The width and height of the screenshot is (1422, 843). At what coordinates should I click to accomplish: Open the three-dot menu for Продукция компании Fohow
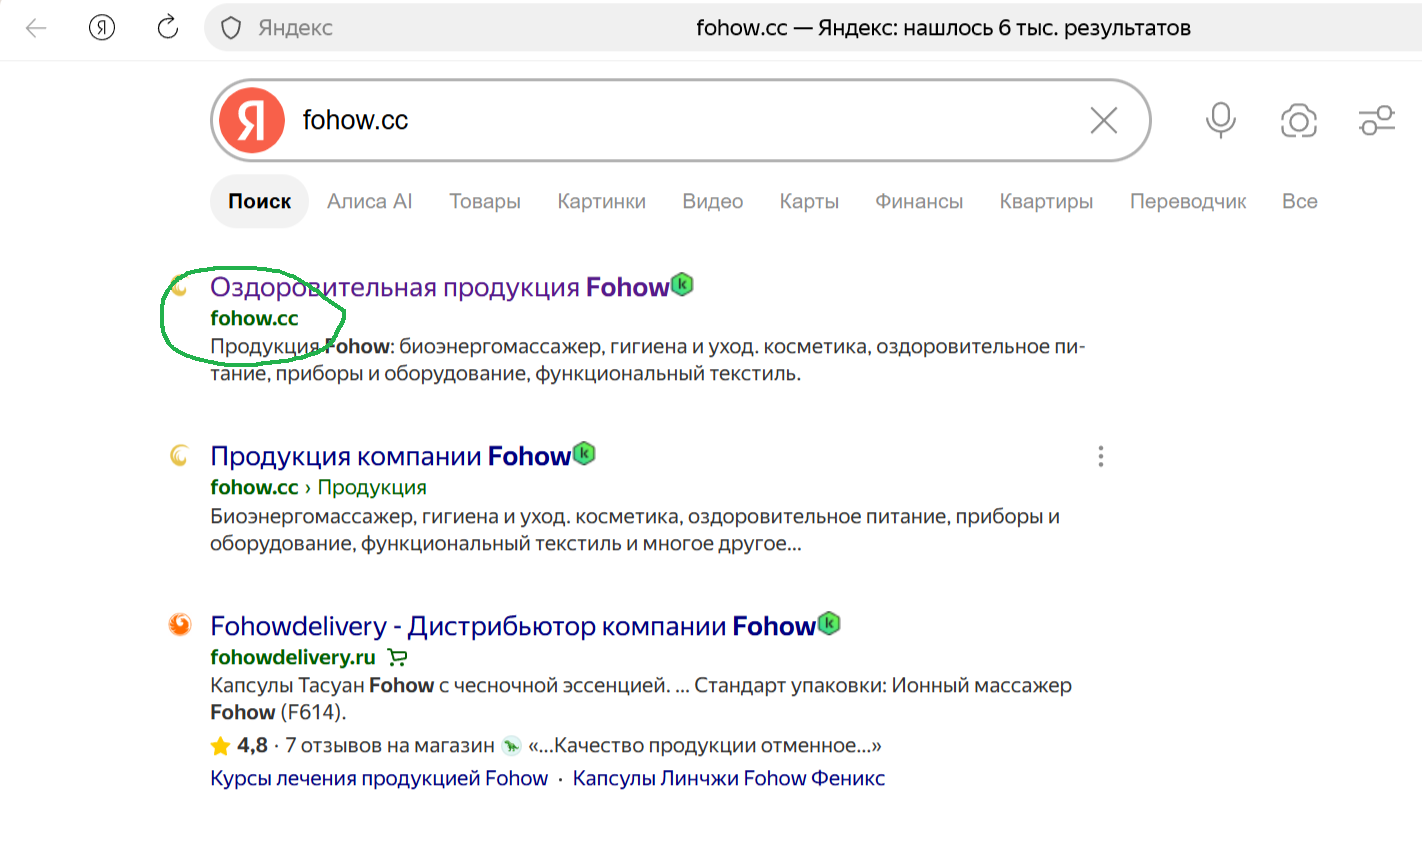[1101, 457]
